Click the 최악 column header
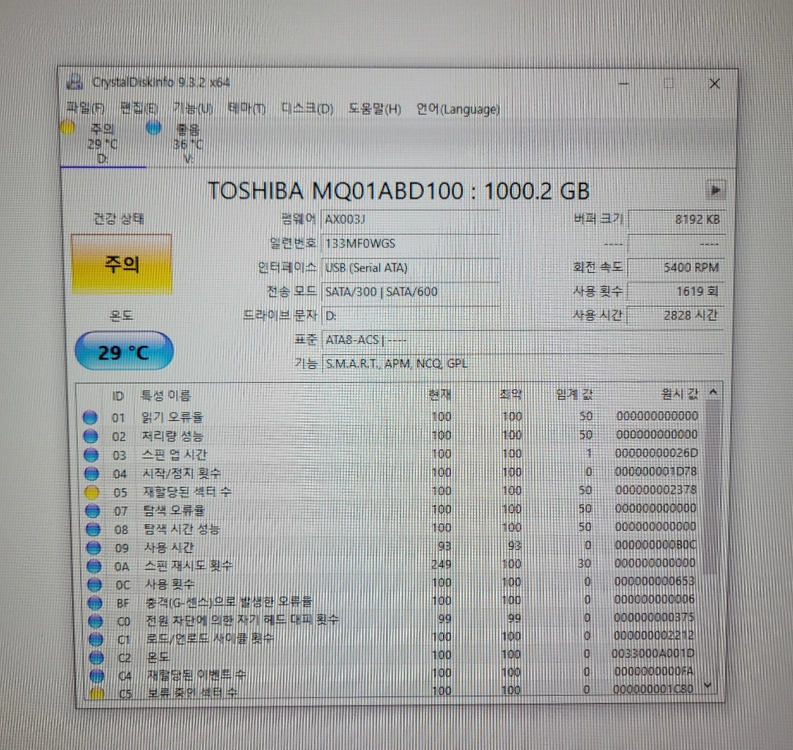The image size is (793, 750). pos(510,394)
